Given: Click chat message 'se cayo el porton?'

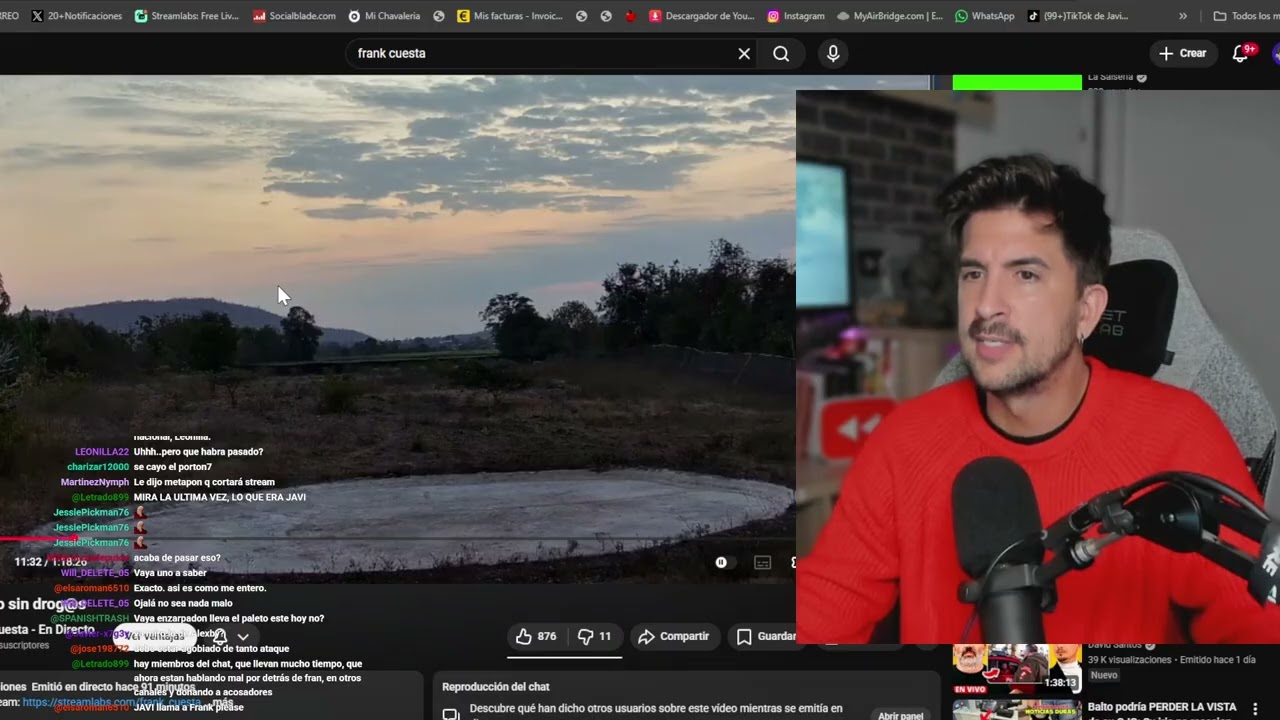Looking at the screenshot, I should pos(173,467).
